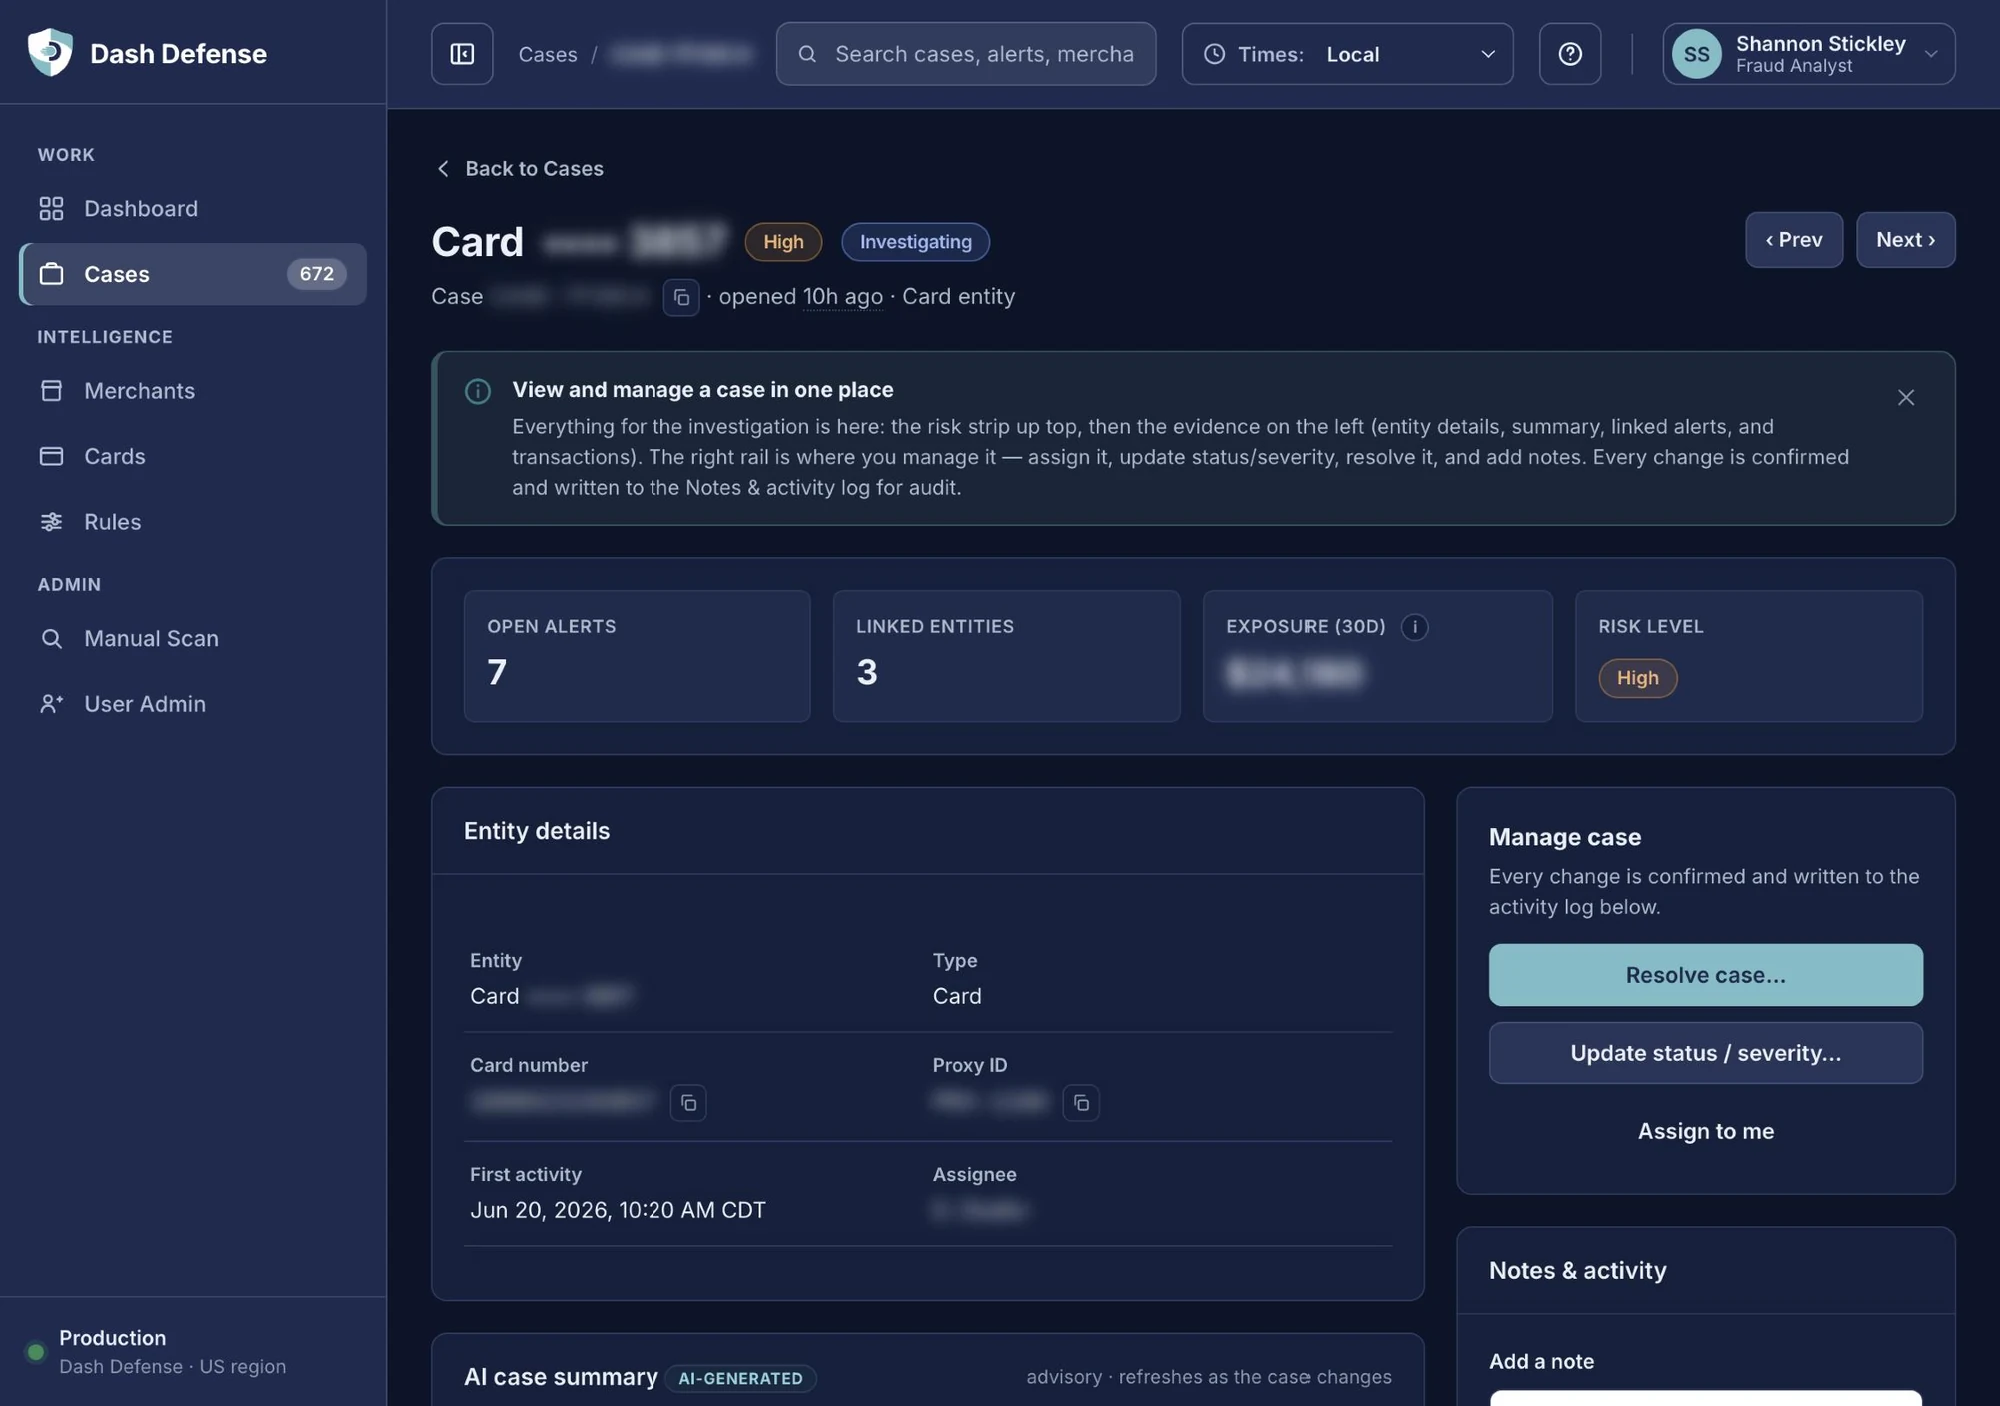Image resolution: width=2000 pixels, height=1406 pixels.
Task: Click the Rules sliders icon
Action: click(x=51, y=521)
